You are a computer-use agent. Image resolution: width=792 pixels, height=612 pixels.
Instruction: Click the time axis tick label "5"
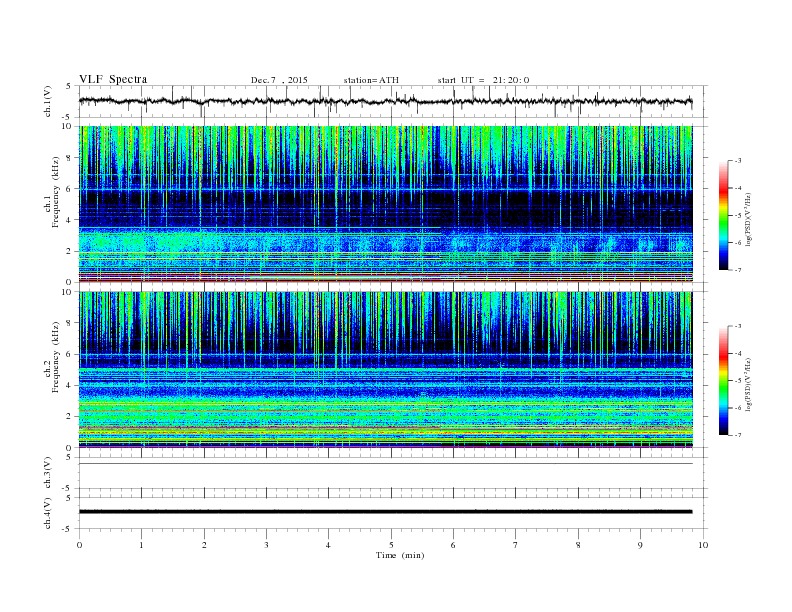[x=391, y=545]
